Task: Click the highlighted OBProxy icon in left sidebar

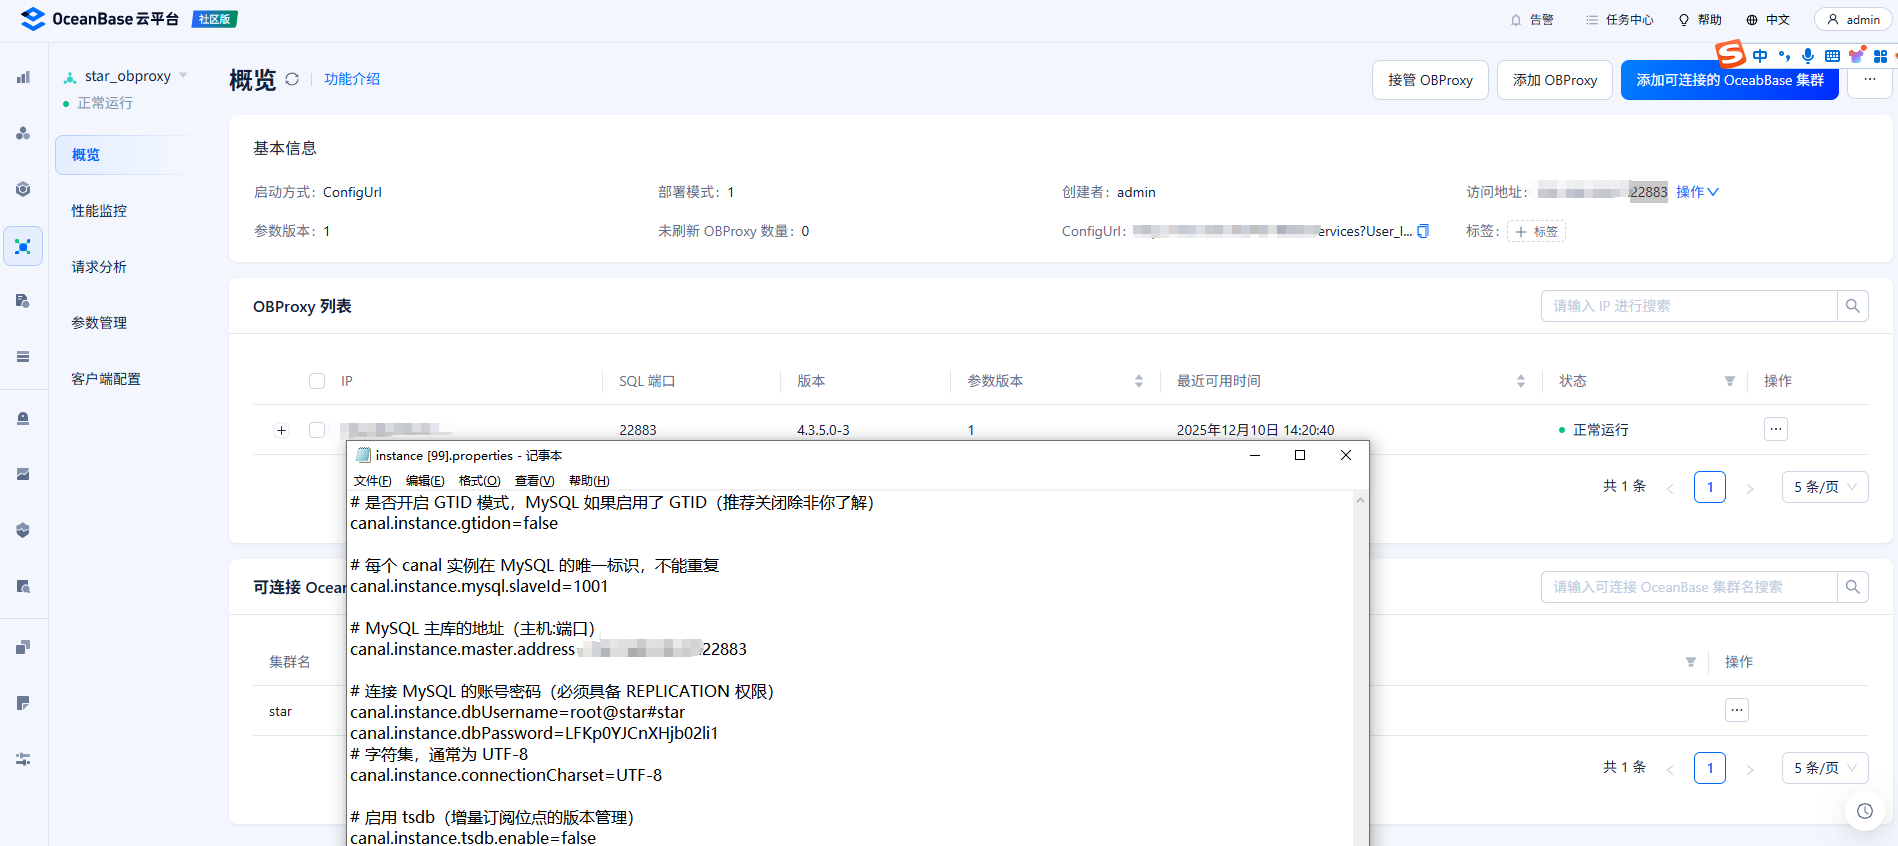Action: (23, 246)
